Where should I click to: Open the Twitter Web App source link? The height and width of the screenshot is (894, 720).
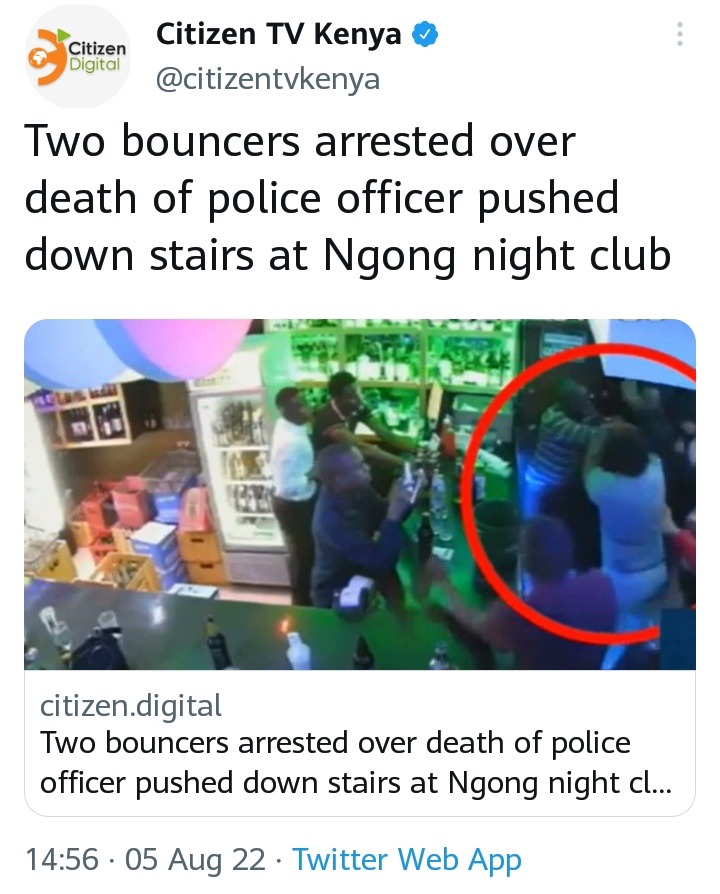point(407,860)
